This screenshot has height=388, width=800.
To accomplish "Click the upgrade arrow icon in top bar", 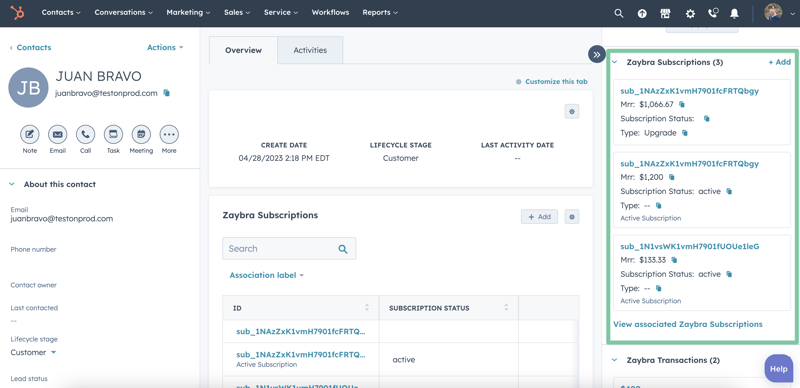I will point(642,13).
